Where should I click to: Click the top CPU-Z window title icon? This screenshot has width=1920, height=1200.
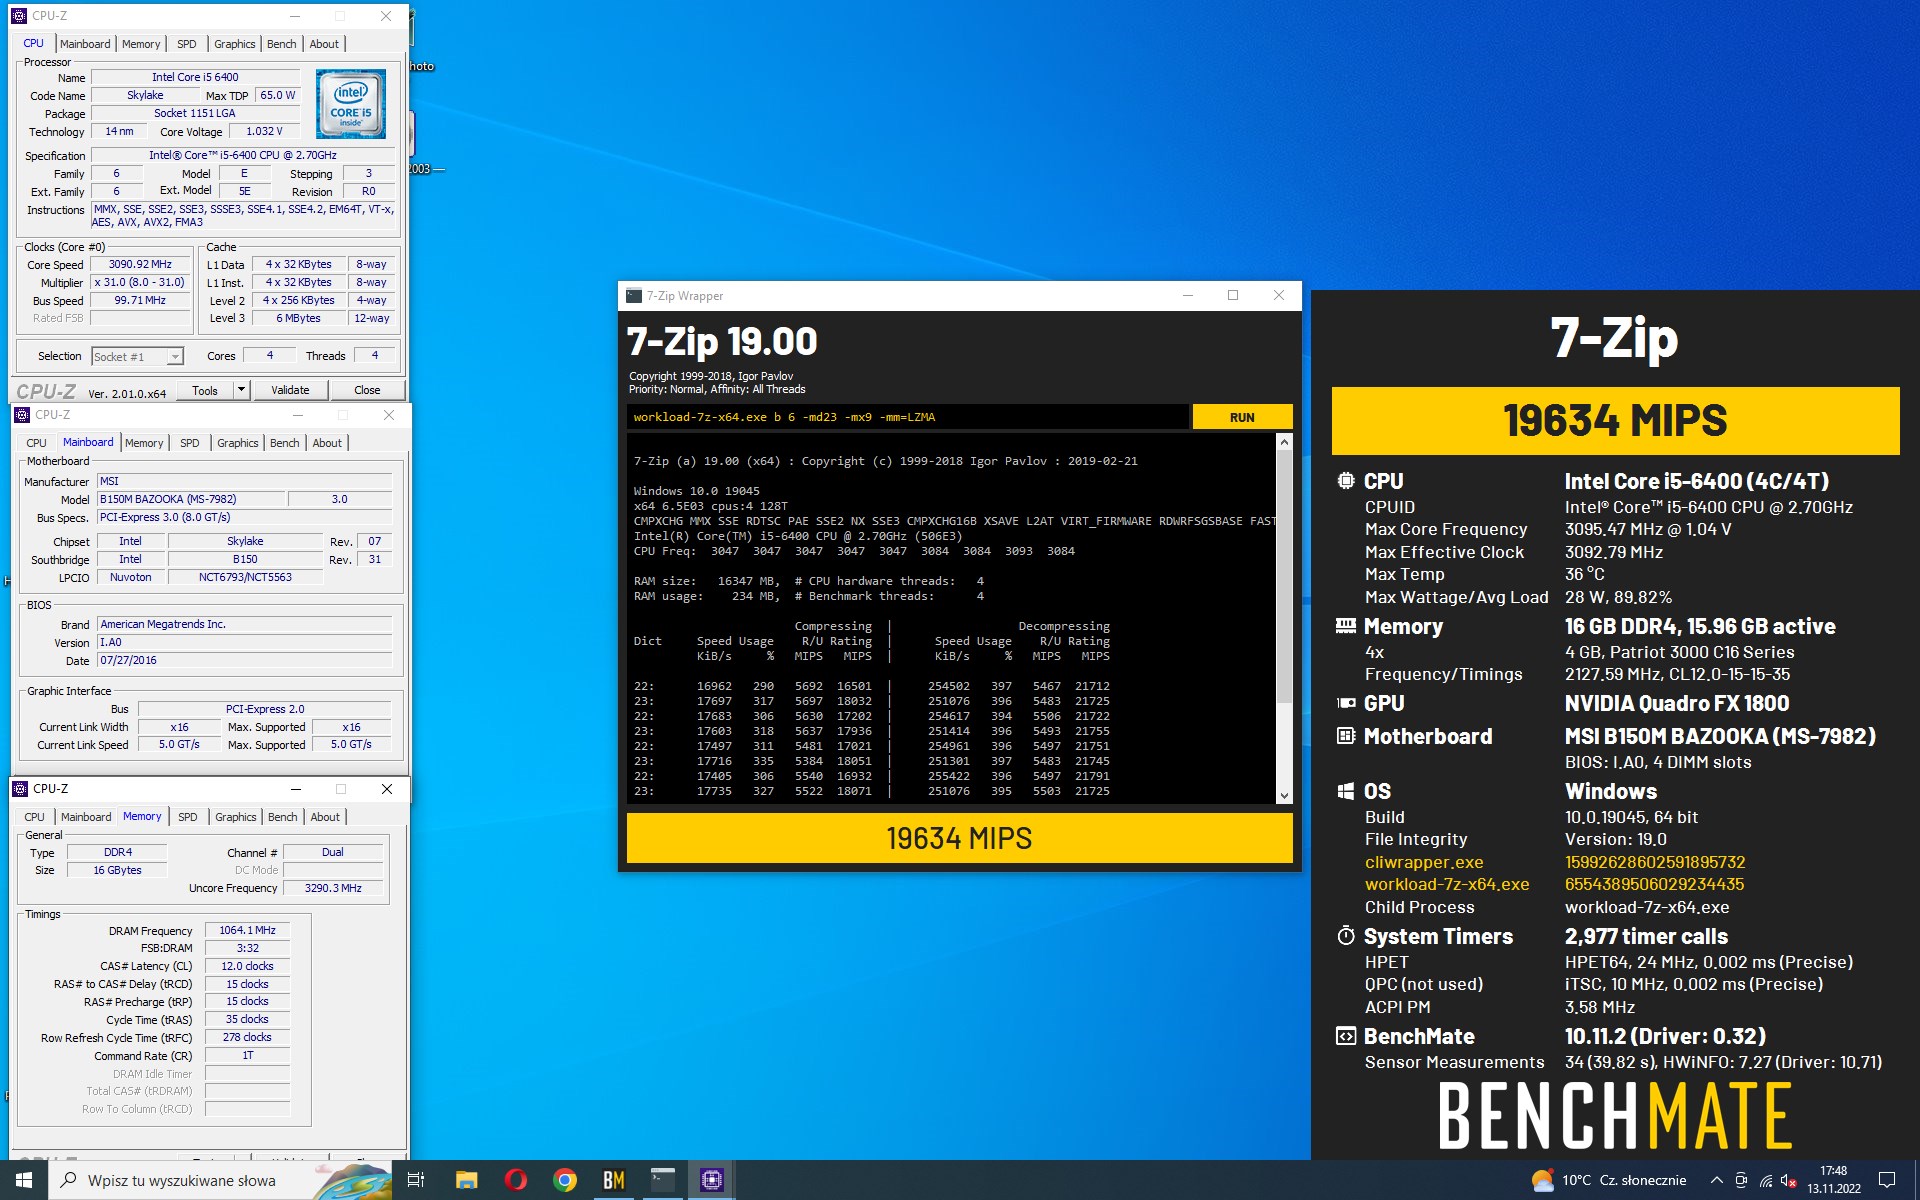point(19,16)
